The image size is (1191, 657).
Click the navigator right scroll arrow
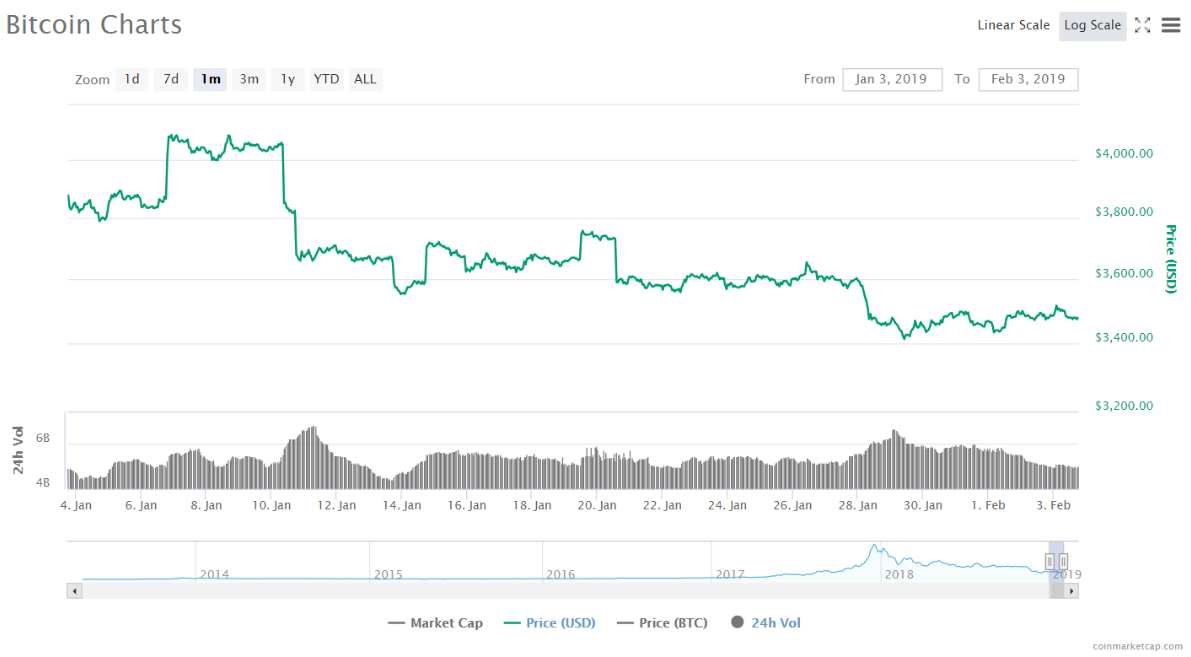click(x=1071, y=591)
